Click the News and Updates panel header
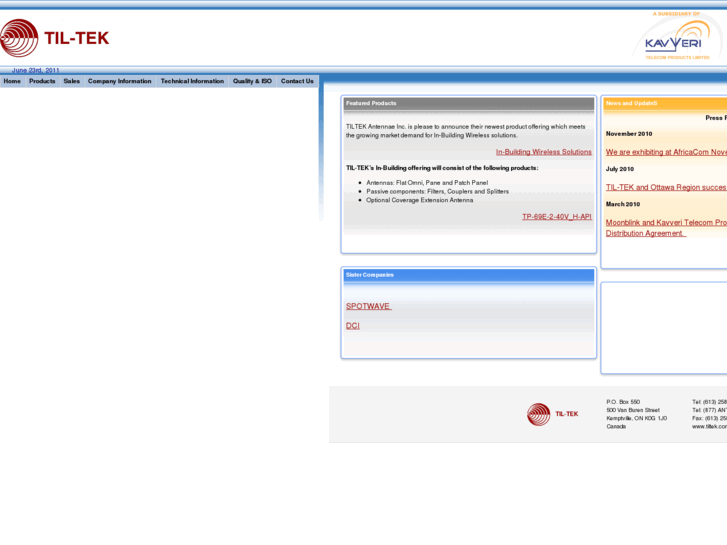The image size is (727, 545). (x=665, y=103)
